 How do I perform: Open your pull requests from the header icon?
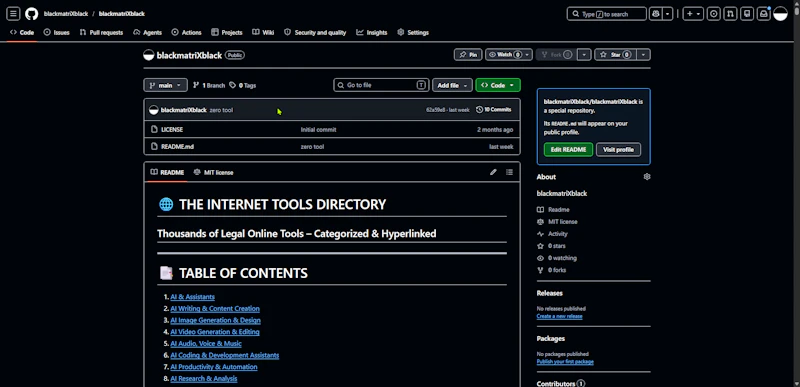[x=731, y=14]
